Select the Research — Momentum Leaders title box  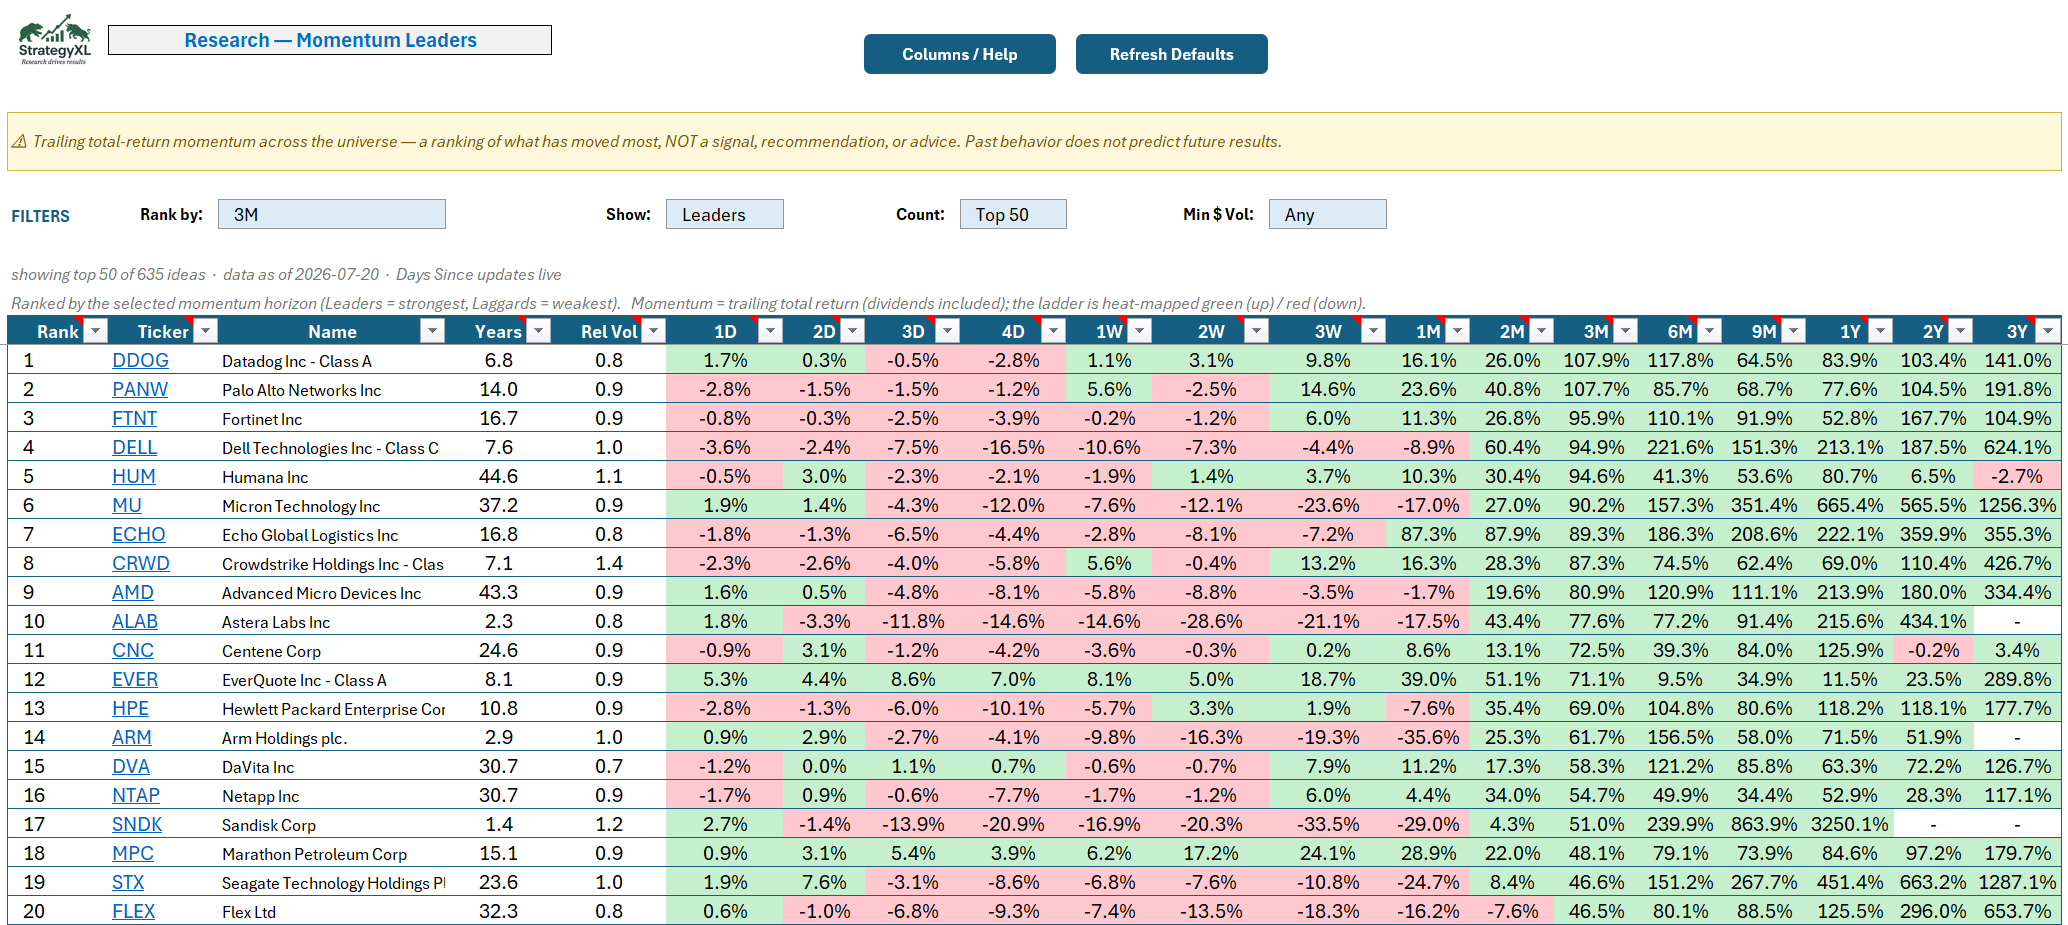click(330, 40)
